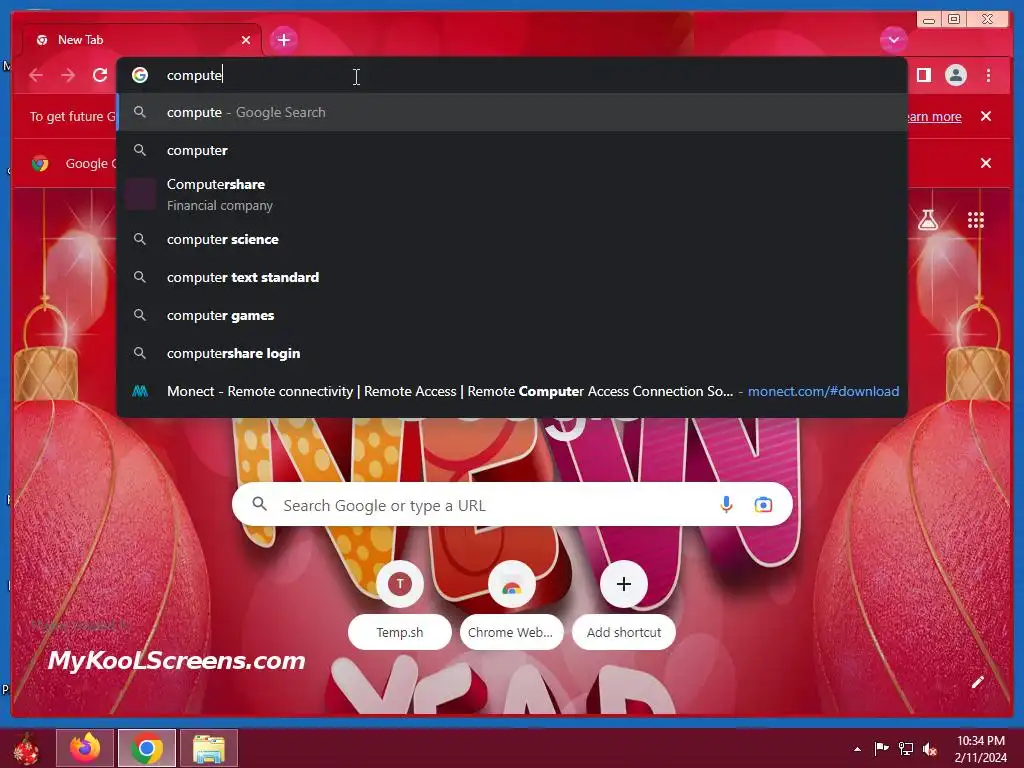Start voice search with microphone icon
Viewport: 1024px width, 768px height.
pyautogui.click(x=726, y=505)
